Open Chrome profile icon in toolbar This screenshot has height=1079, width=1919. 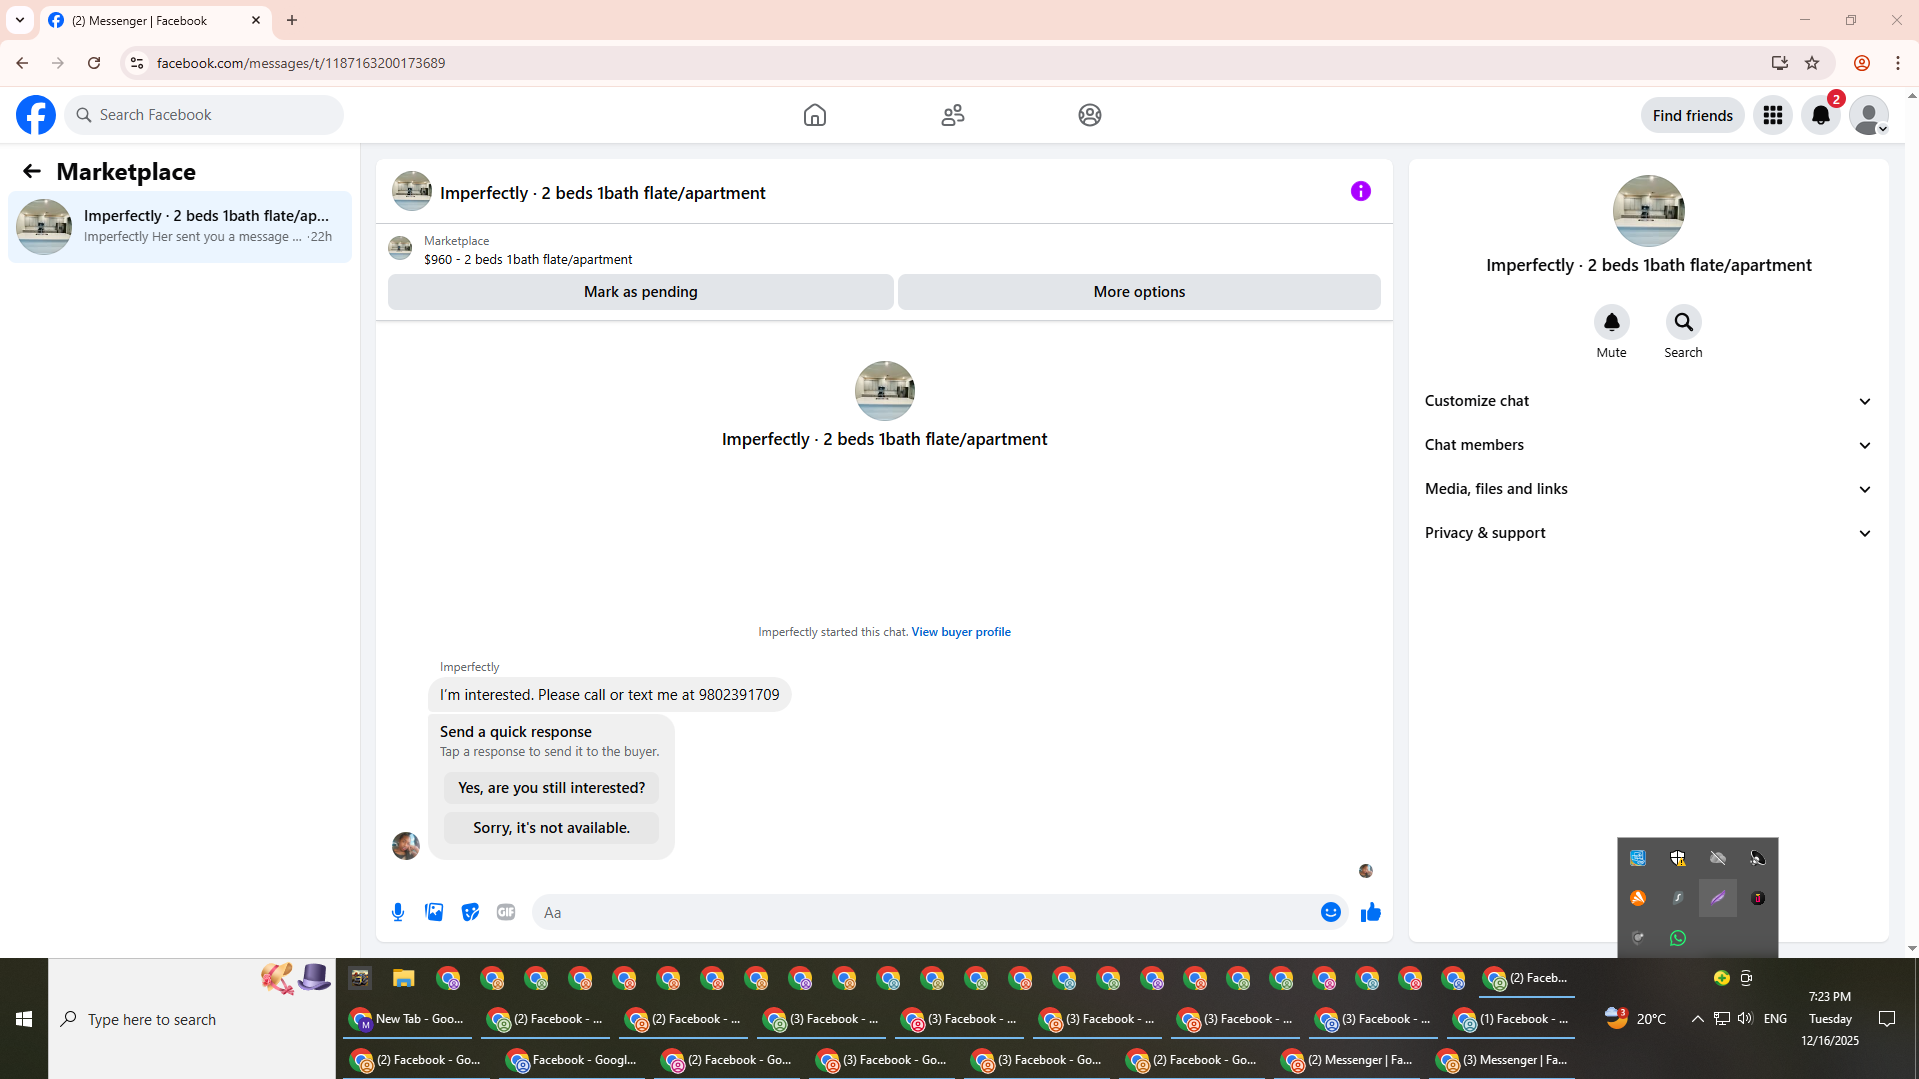coord(1862,63)
